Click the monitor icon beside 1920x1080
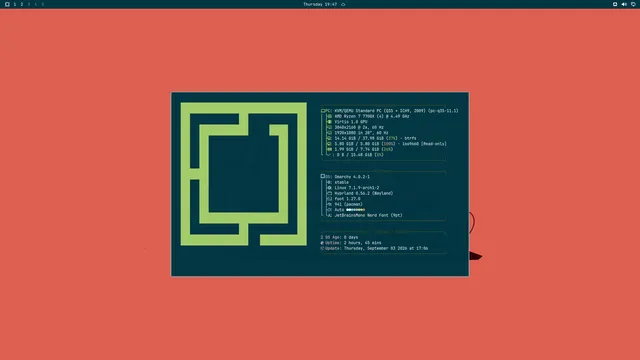640x360 pixels. point(329,133)
